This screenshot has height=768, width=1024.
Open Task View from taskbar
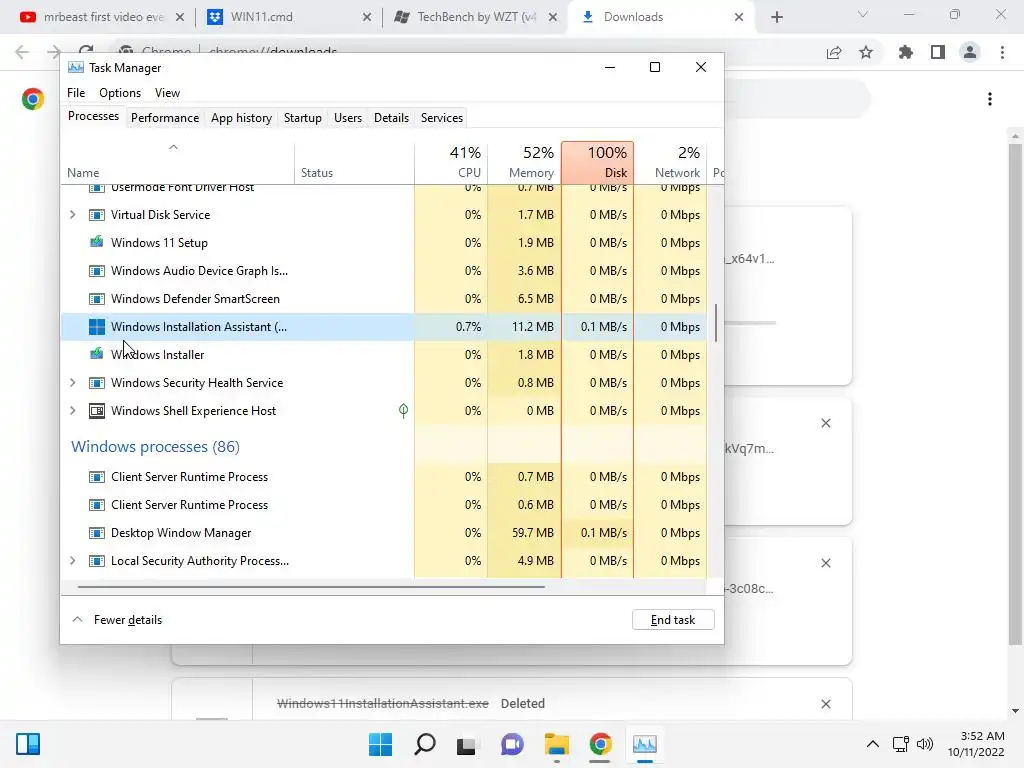466,744
